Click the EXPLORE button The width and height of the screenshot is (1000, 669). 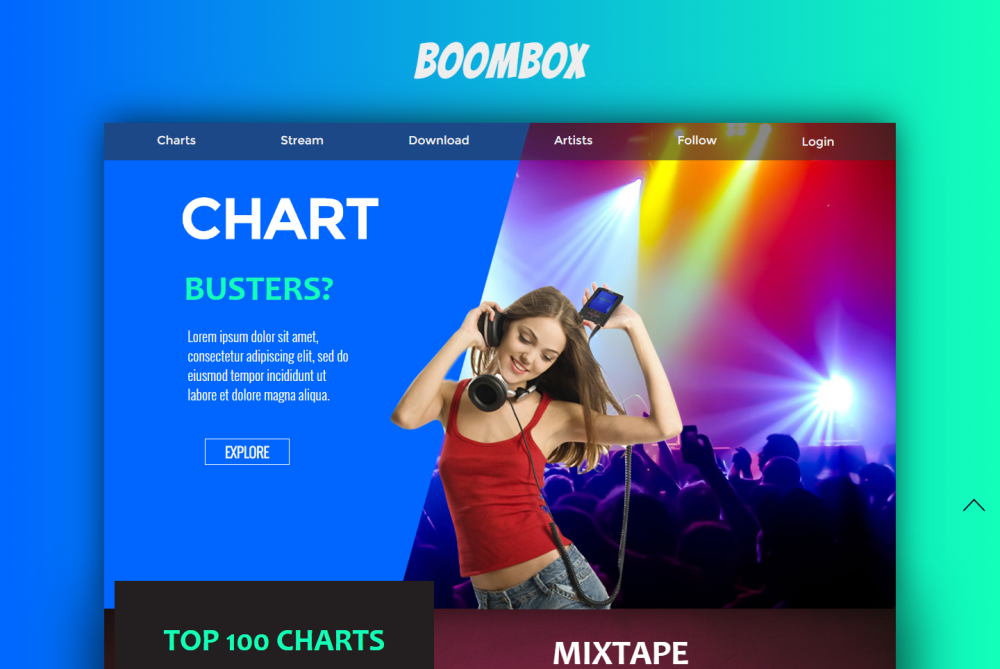(x=247, y=452)
